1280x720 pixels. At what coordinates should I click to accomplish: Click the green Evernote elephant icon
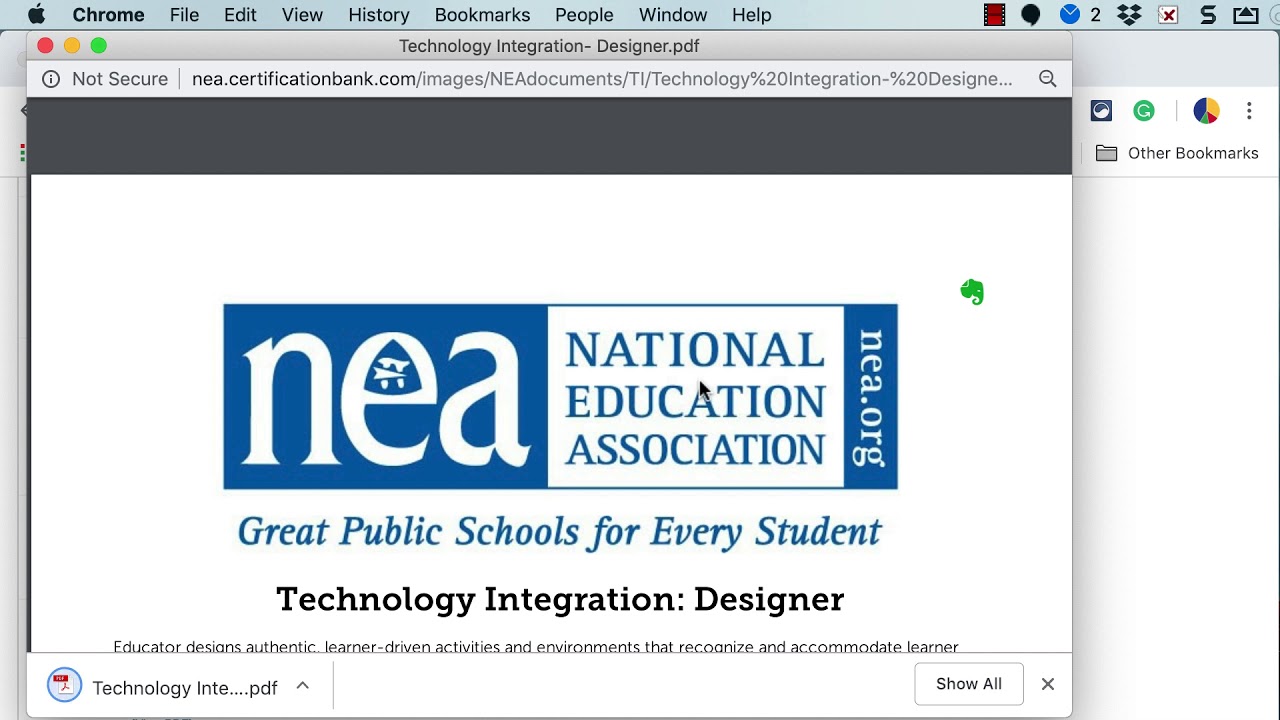972,292
